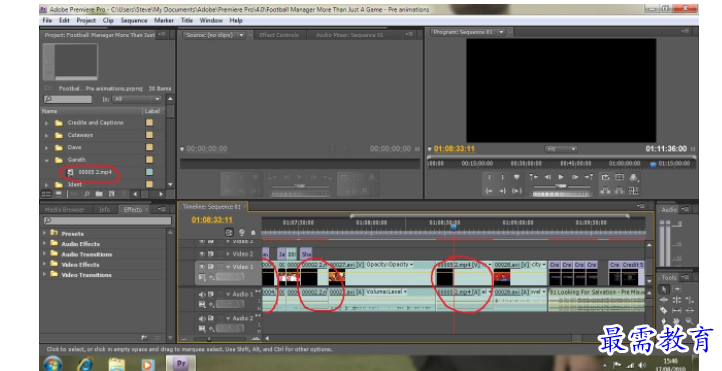
Task: Set unnumbered marker in Program monitor
Action: (x=517, y=177)
